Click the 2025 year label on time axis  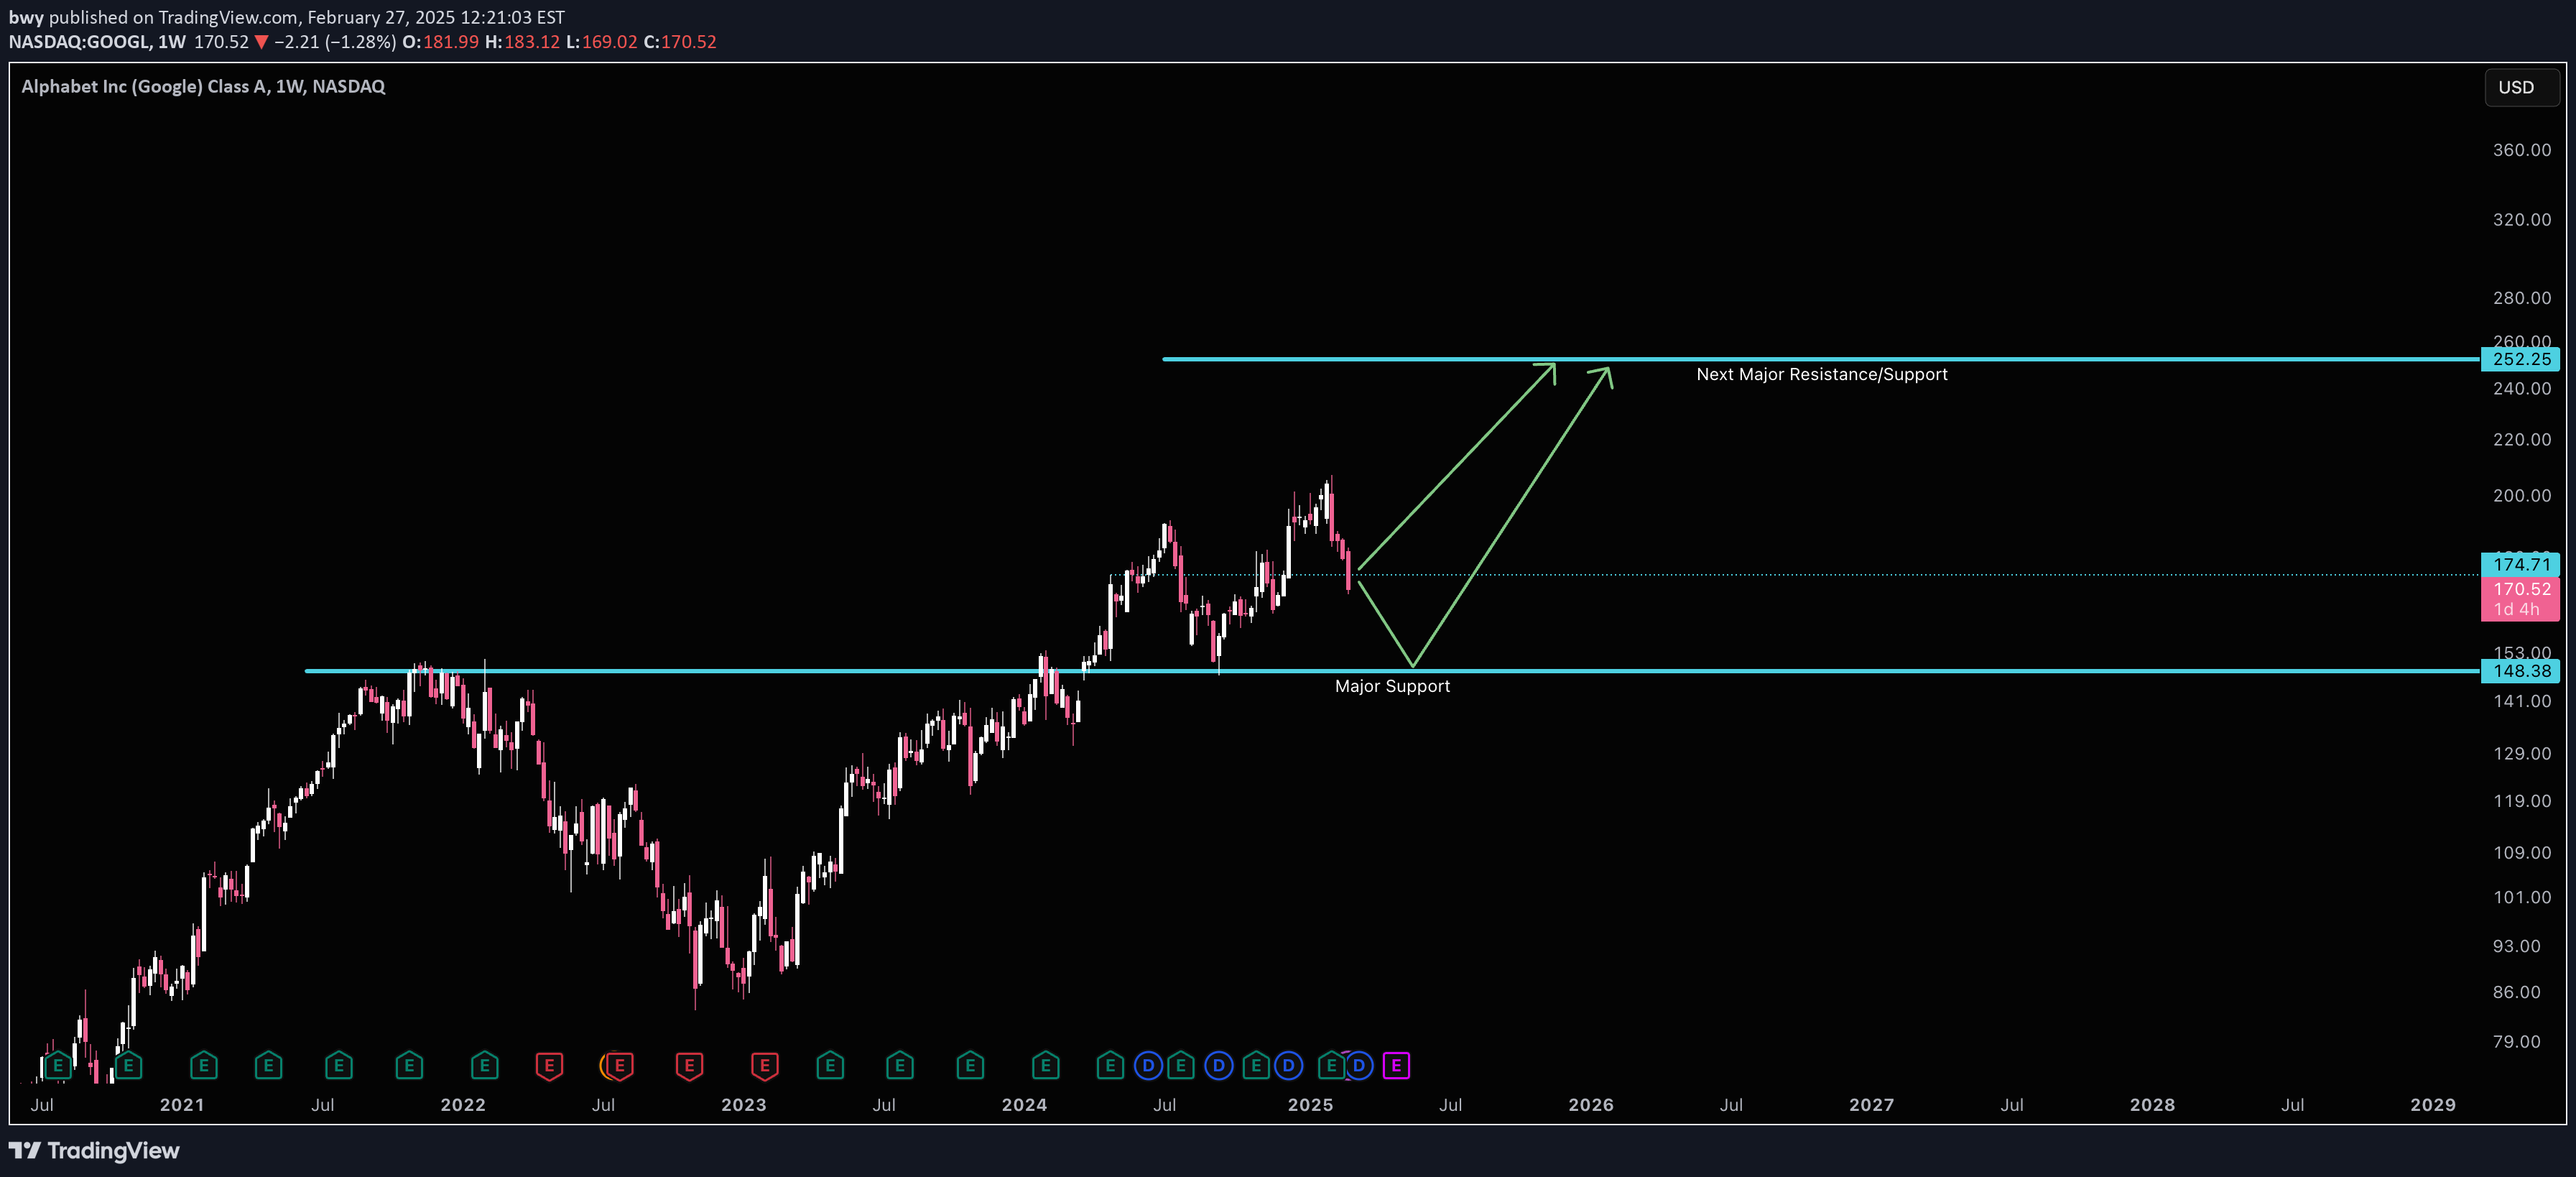[1310, 1105]
